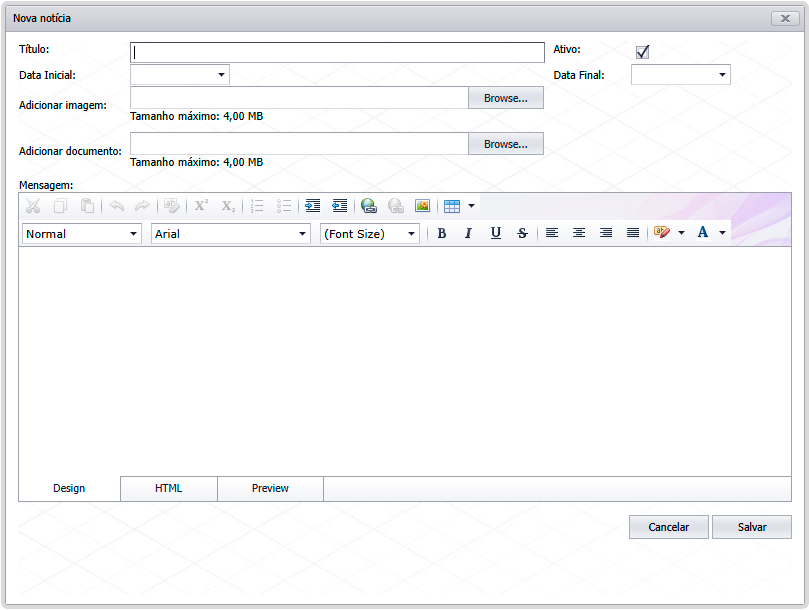Screen dimensions: 809x610
Task: Expand the highlight color dropdown arrow
Action: [x=681, y=233]
